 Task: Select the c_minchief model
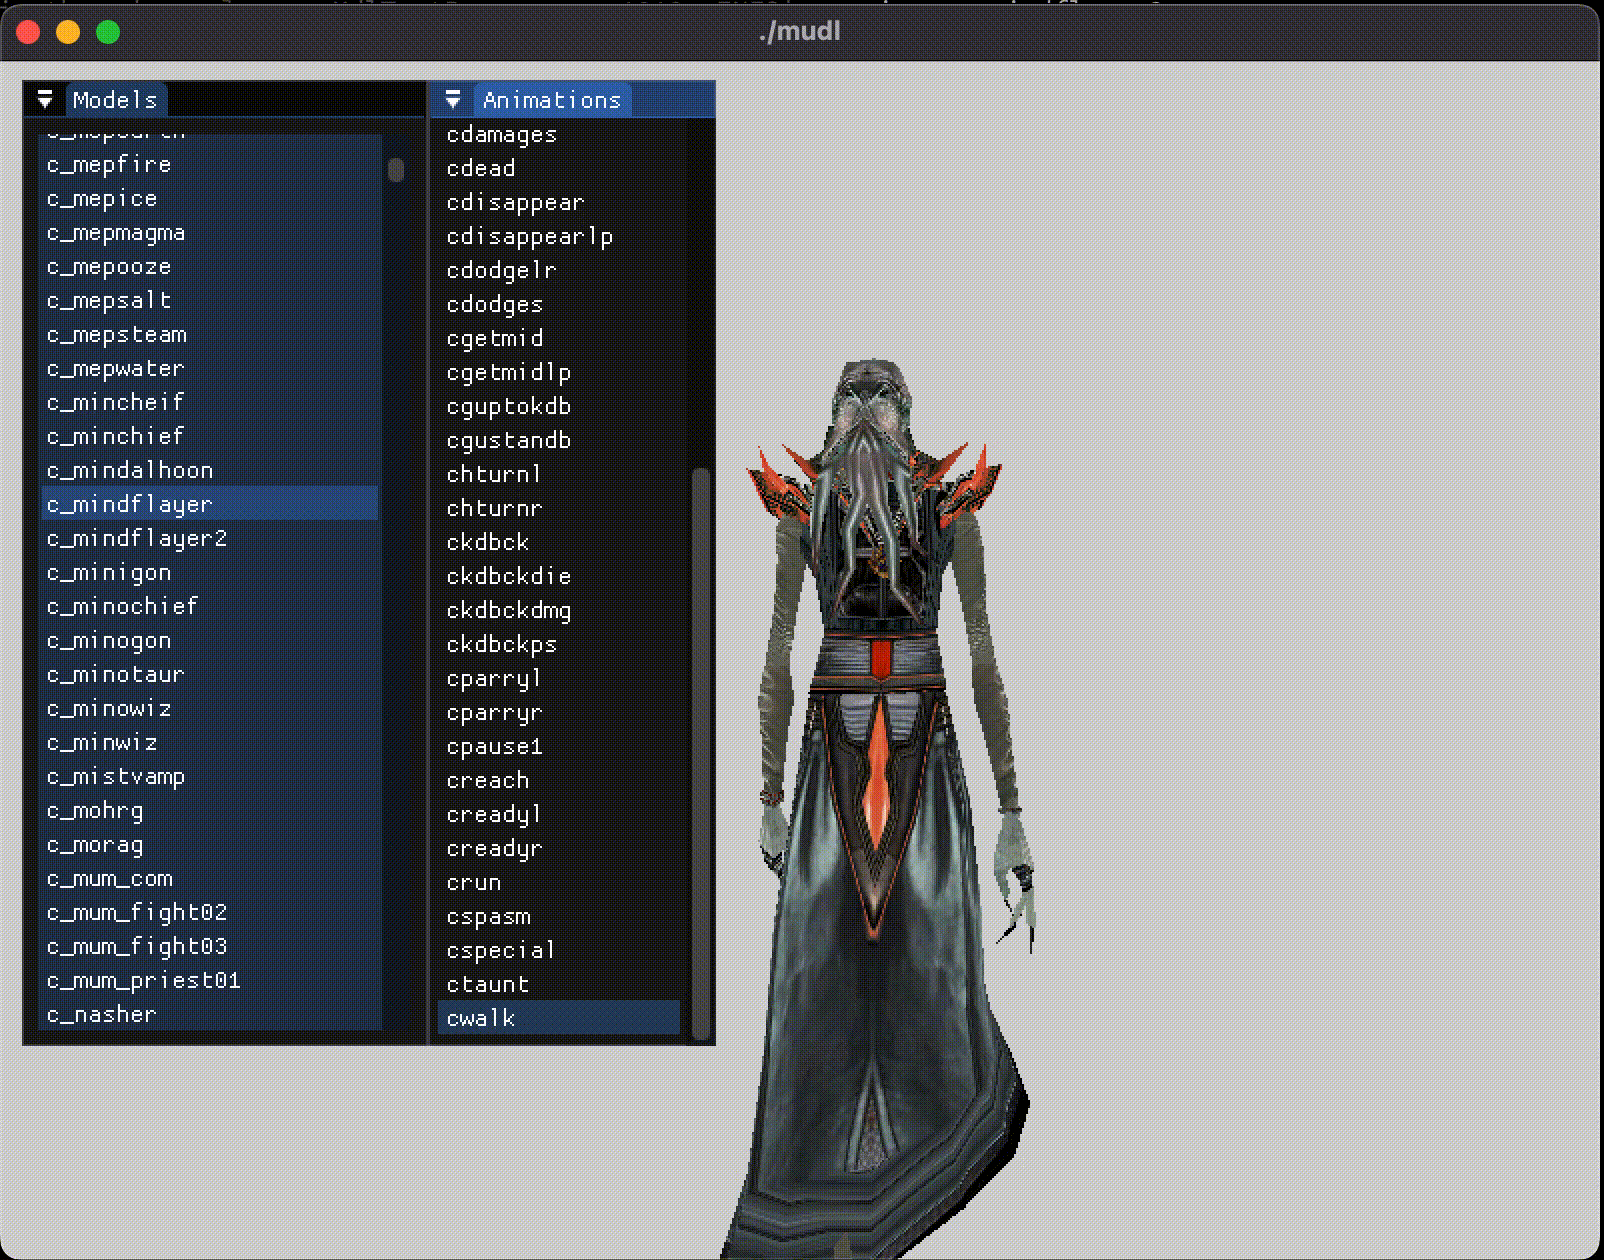pos(210,436)
